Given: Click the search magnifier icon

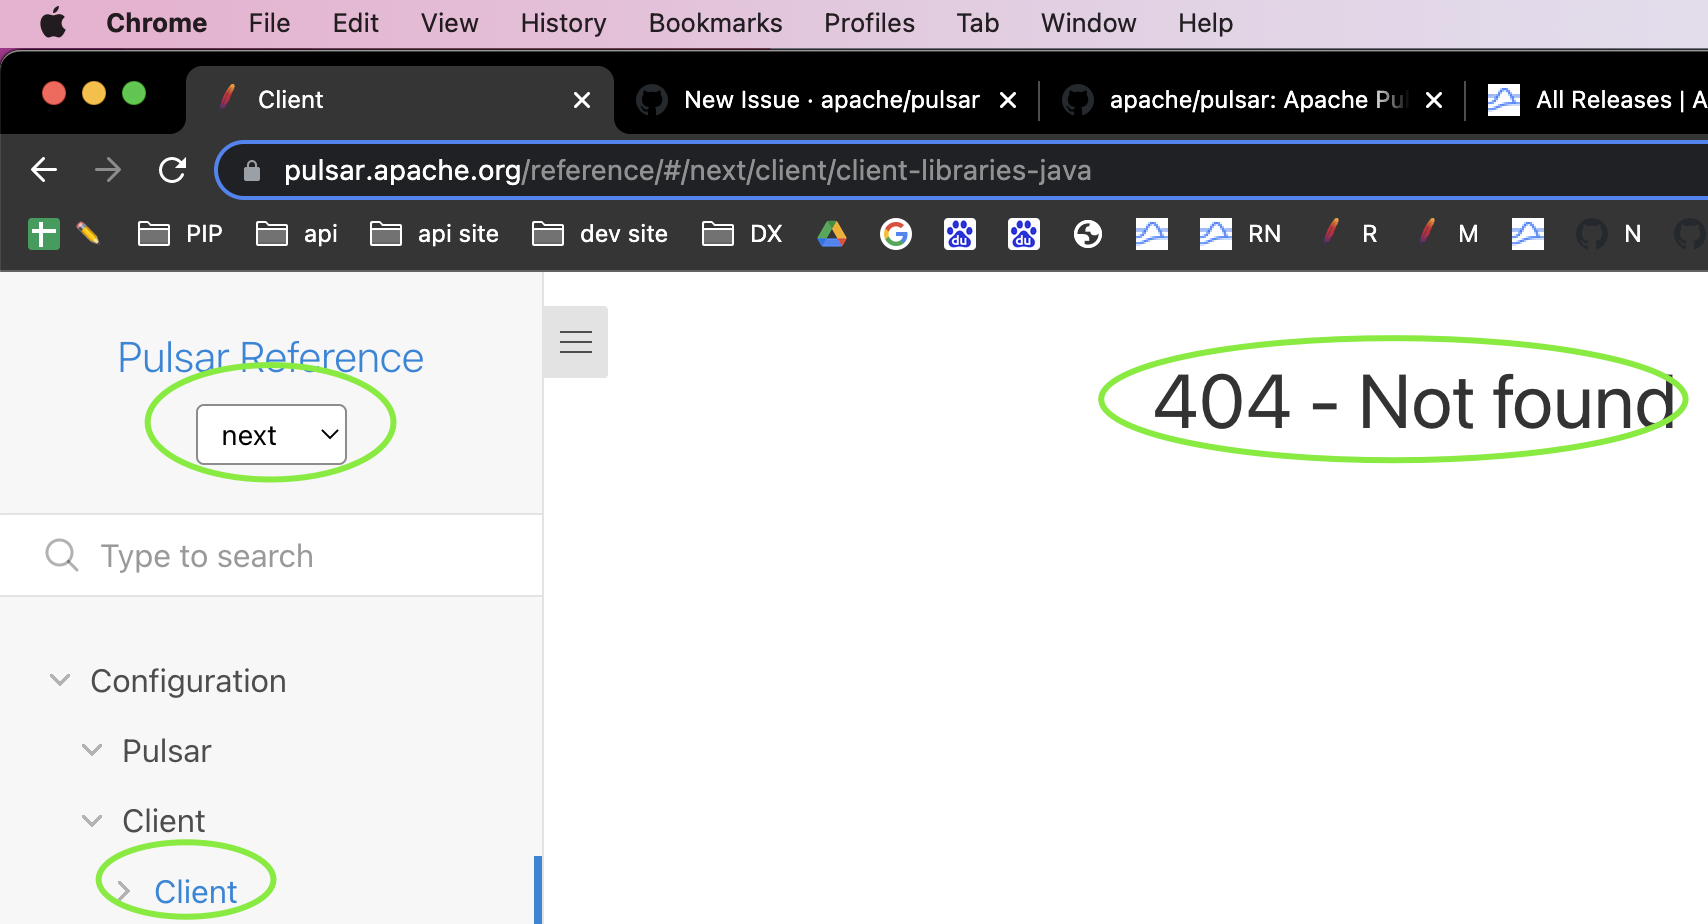Looking at the screenshot, I should point(62,555).
